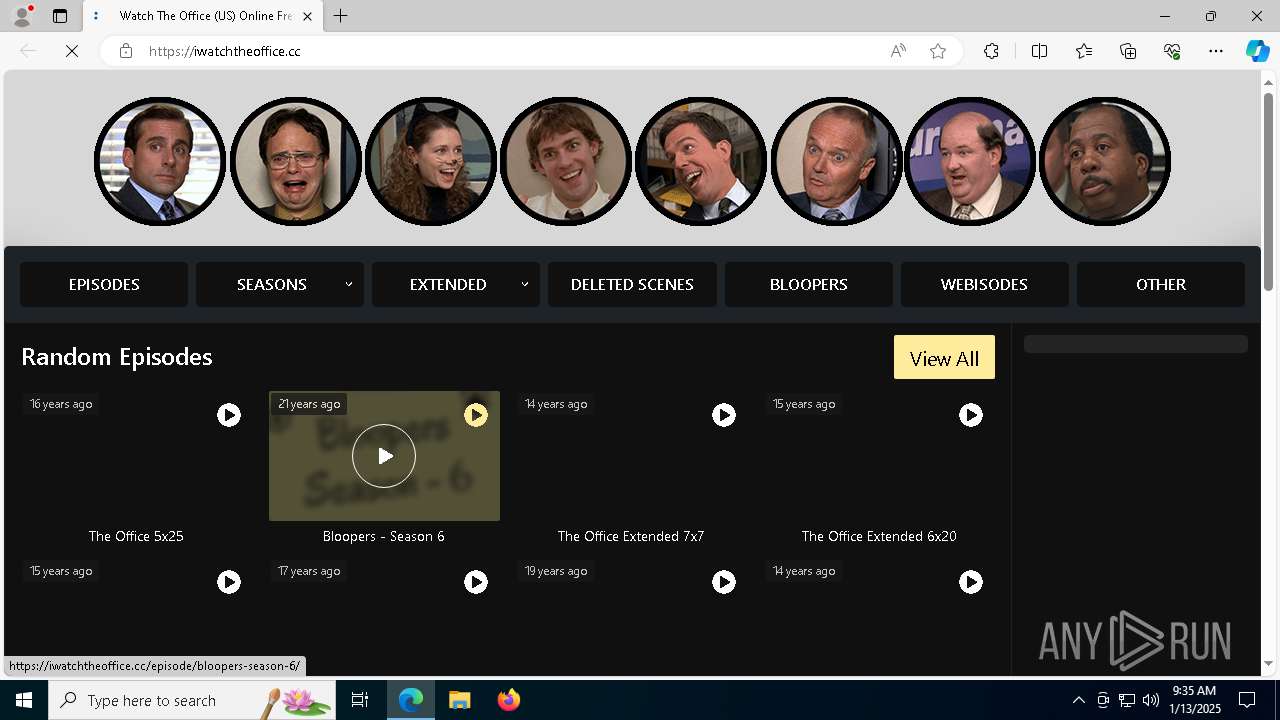Open the tab actions menu icon

[60, 16]
